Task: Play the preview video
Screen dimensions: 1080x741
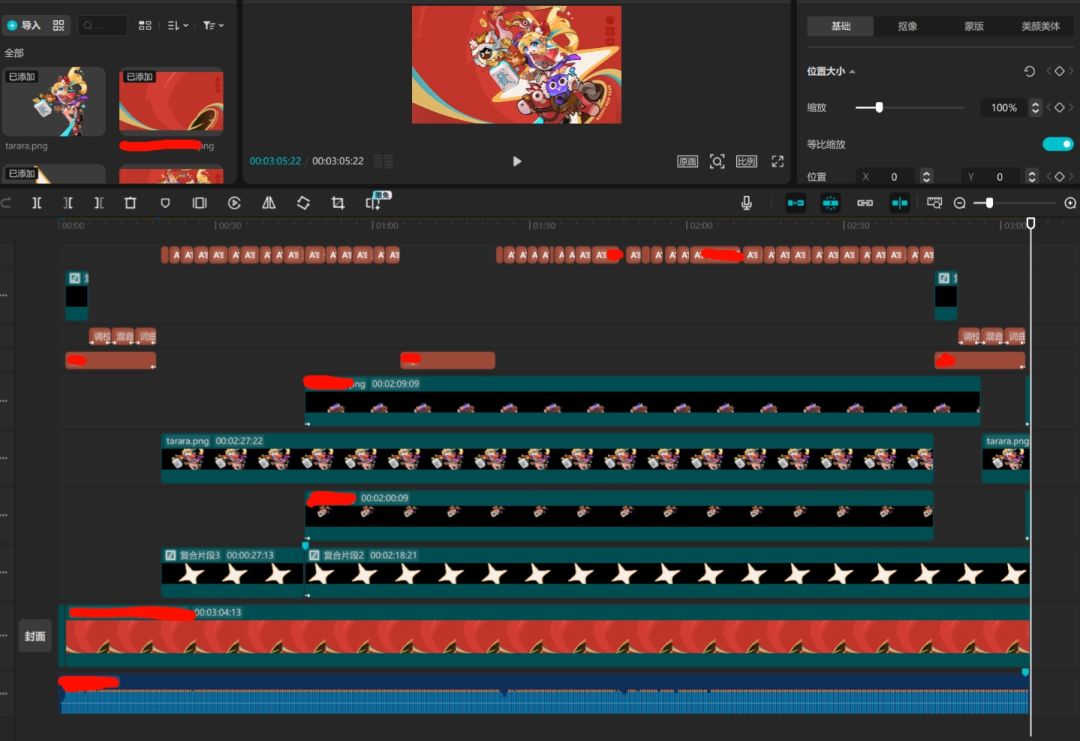Action: tap(517, 161)
